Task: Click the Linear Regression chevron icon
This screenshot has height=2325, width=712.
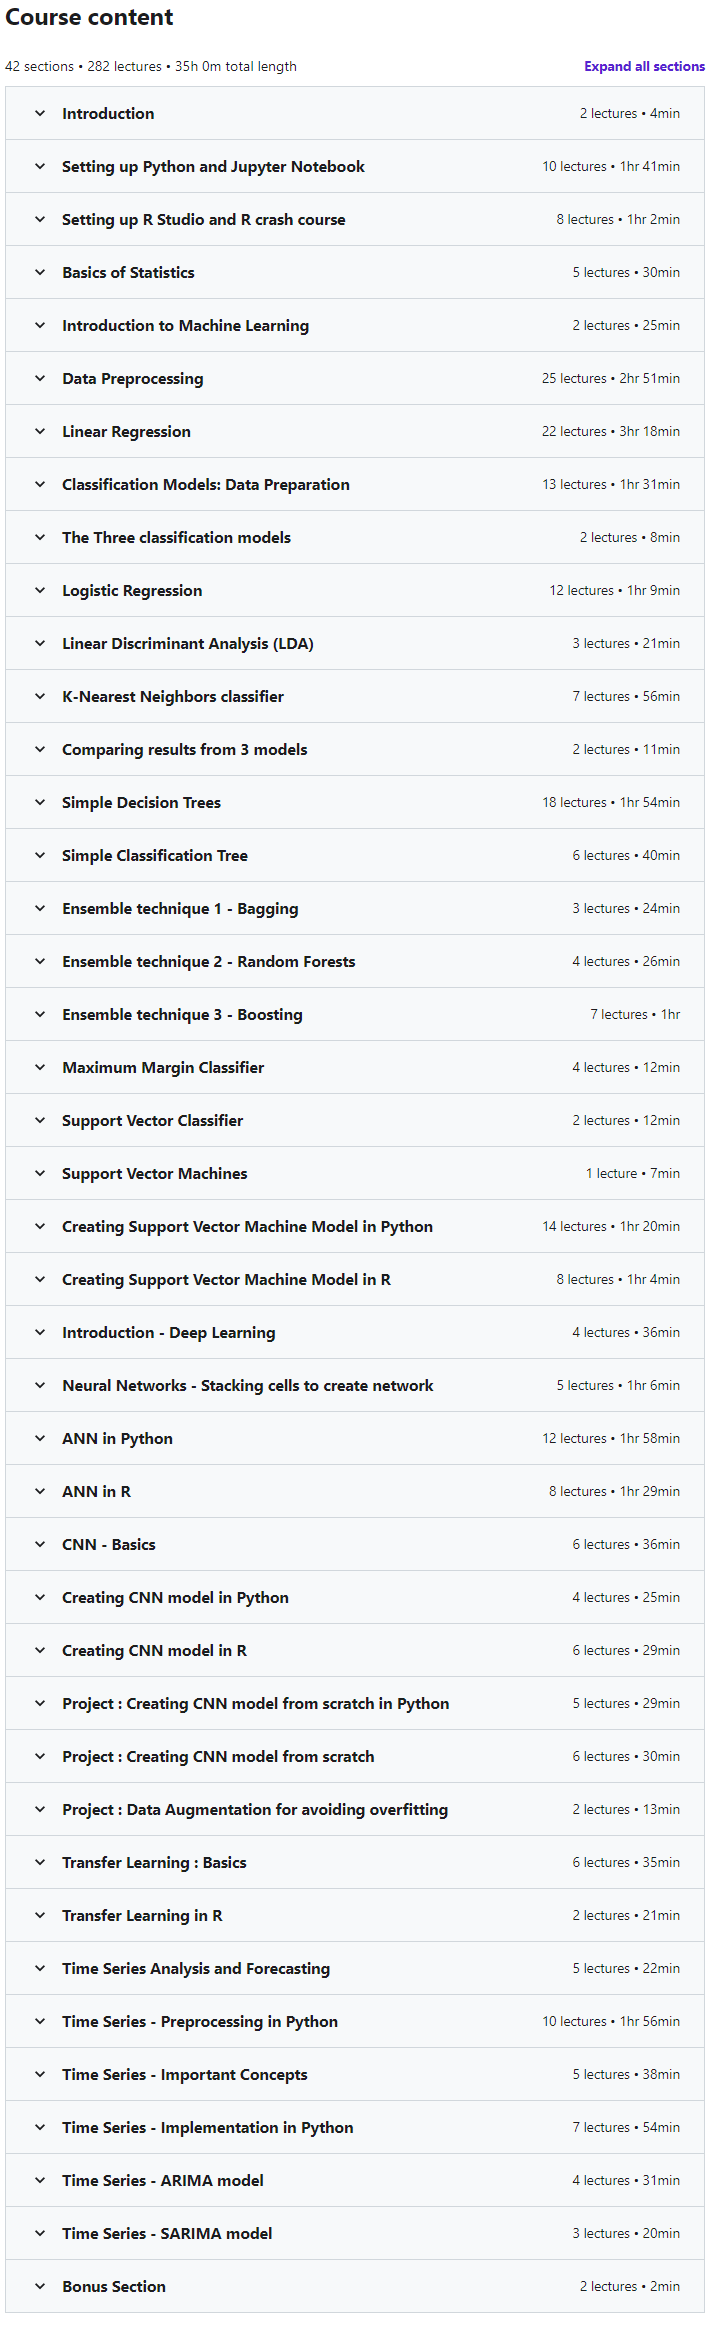Action: click(40, 431)
